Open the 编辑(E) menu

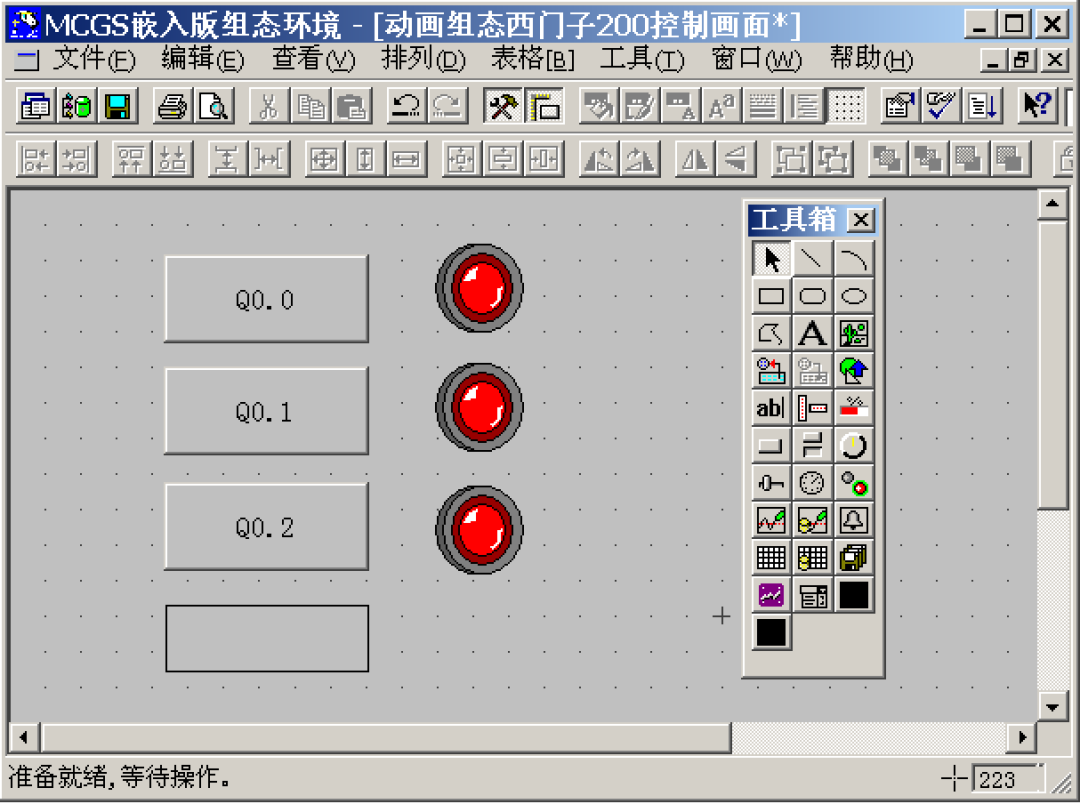coord(202,59)
